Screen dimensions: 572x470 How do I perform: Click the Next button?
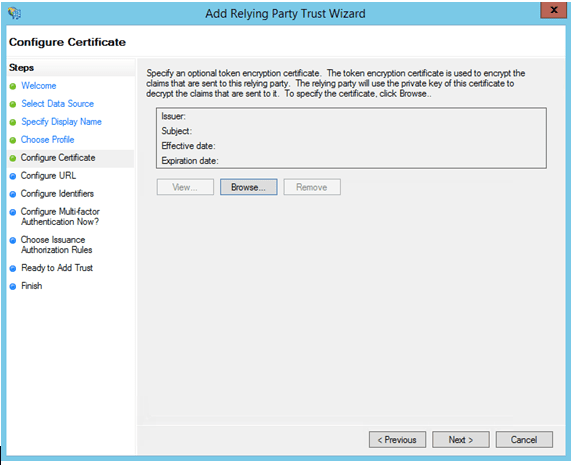click(461, 440)
